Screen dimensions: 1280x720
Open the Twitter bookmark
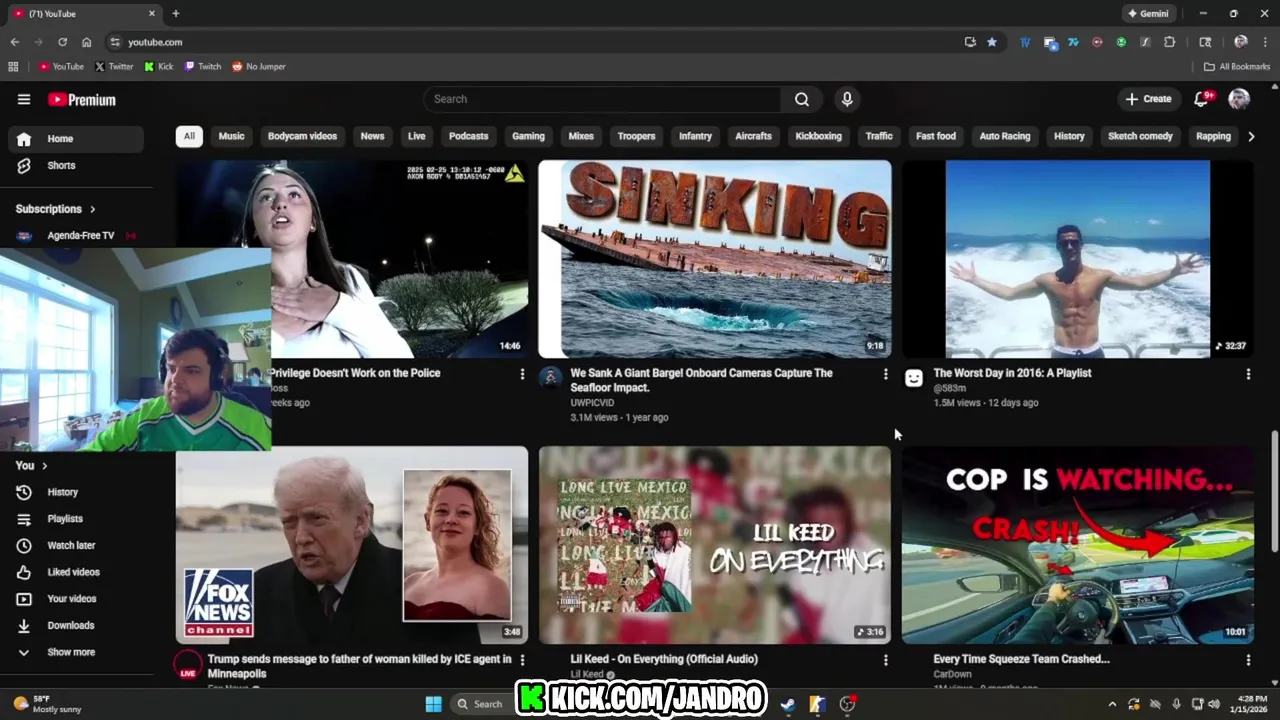pyautogui.click(x=114, y=67)
